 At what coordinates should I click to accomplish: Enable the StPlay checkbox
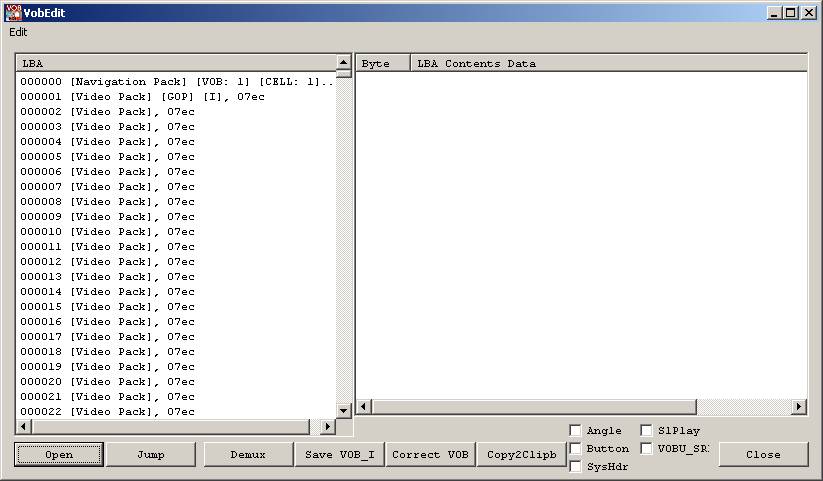646,431
